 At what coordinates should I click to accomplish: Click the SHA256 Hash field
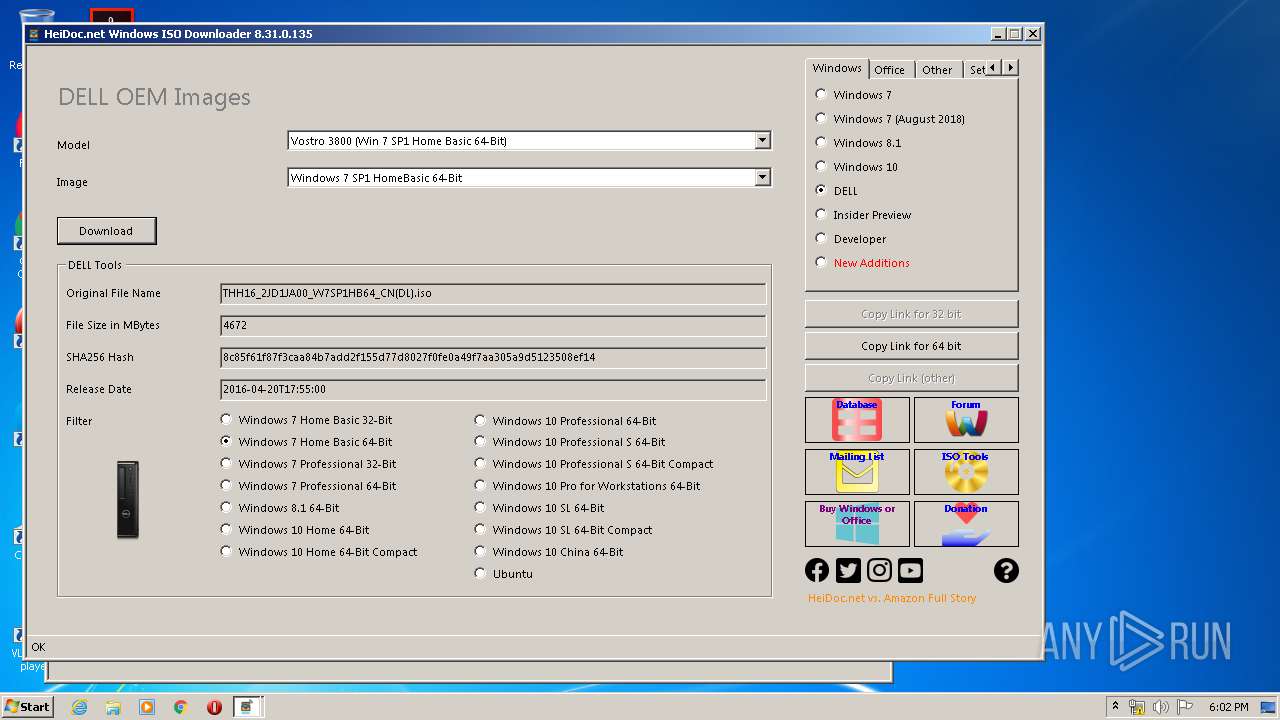493,358
